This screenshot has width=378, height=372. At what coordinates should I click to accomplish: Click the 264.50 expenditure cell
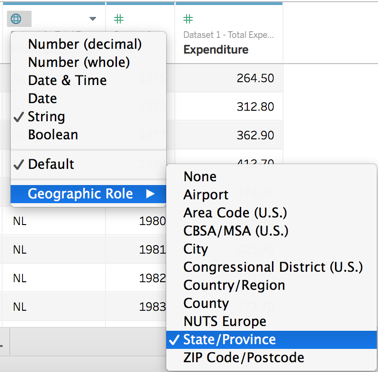point(229,78)
